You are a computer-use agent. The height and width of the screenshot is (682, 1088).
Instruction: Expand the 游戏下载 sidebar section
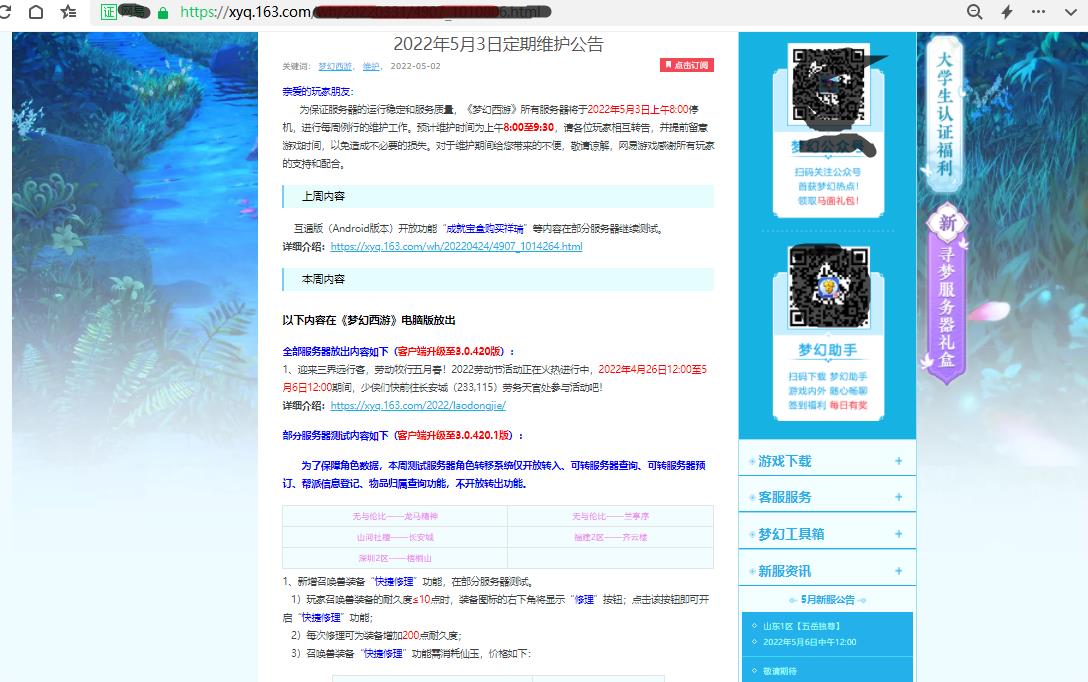click(827, 461)
